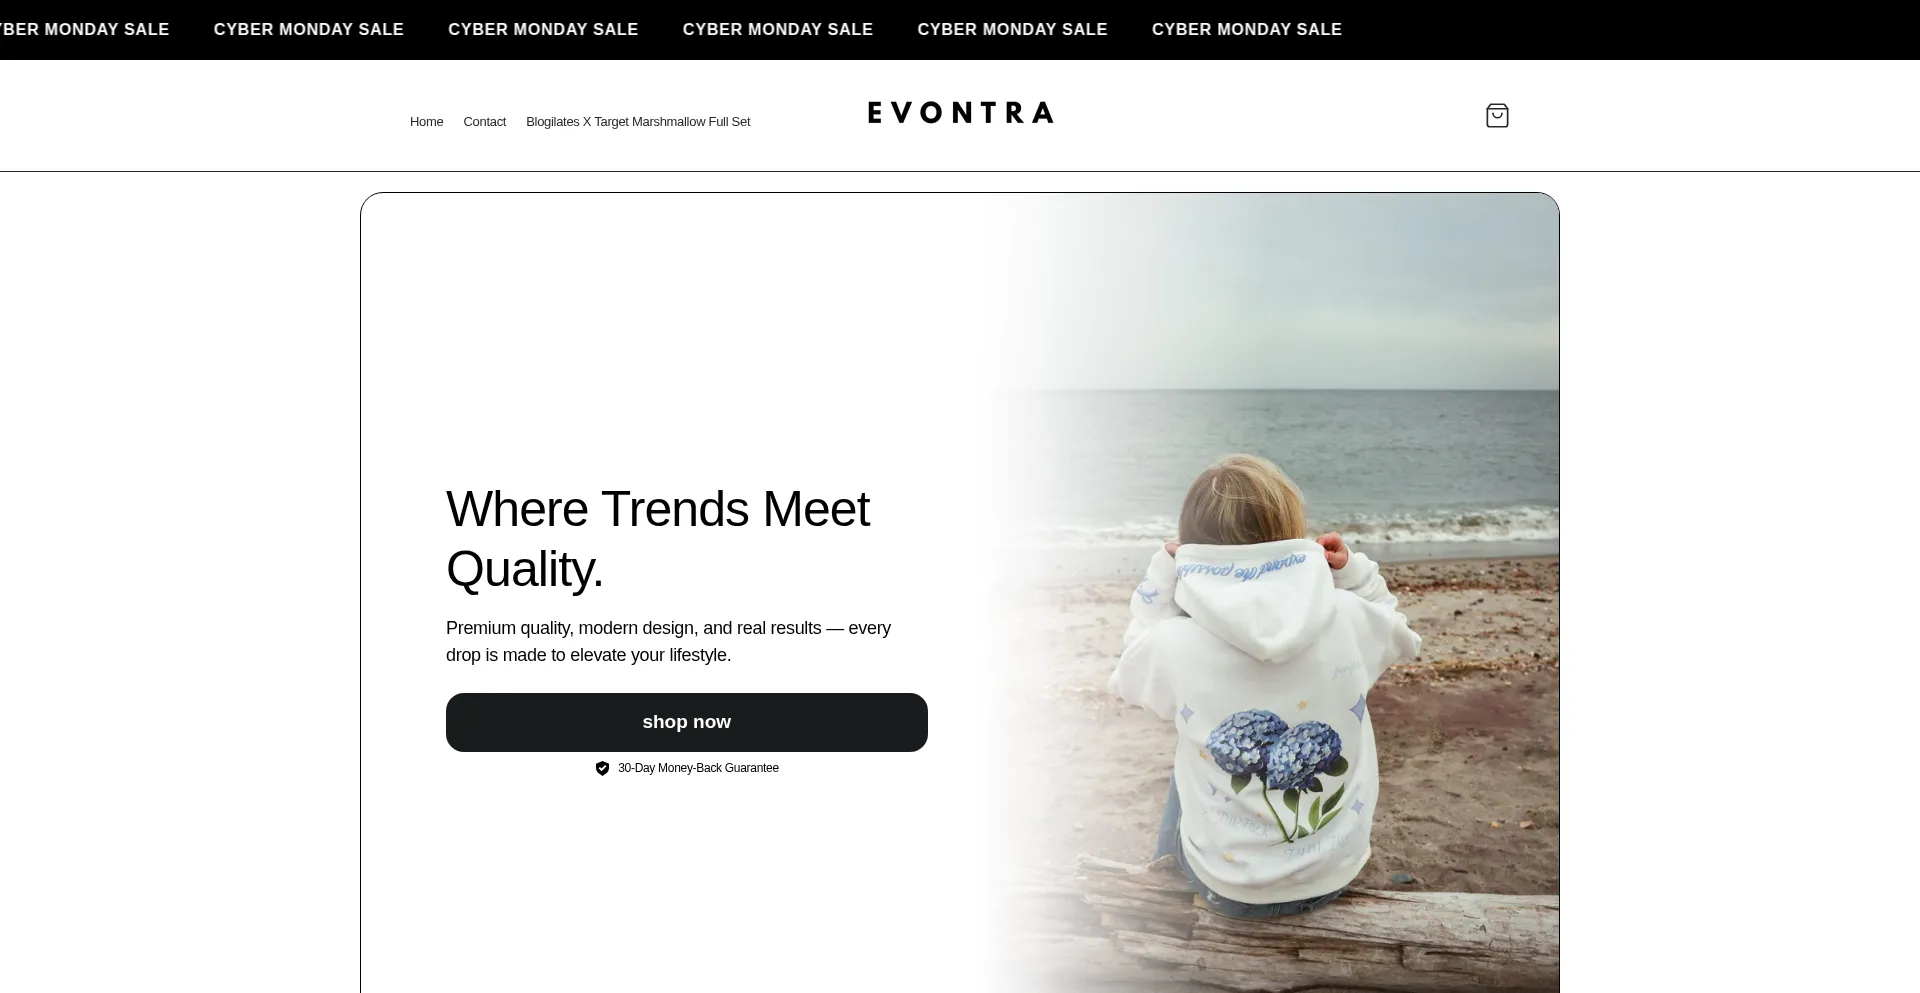This screenshot has height=993, width=1920.
Task: Click the Premium quality description paragraph
Action: coord(668,641)
